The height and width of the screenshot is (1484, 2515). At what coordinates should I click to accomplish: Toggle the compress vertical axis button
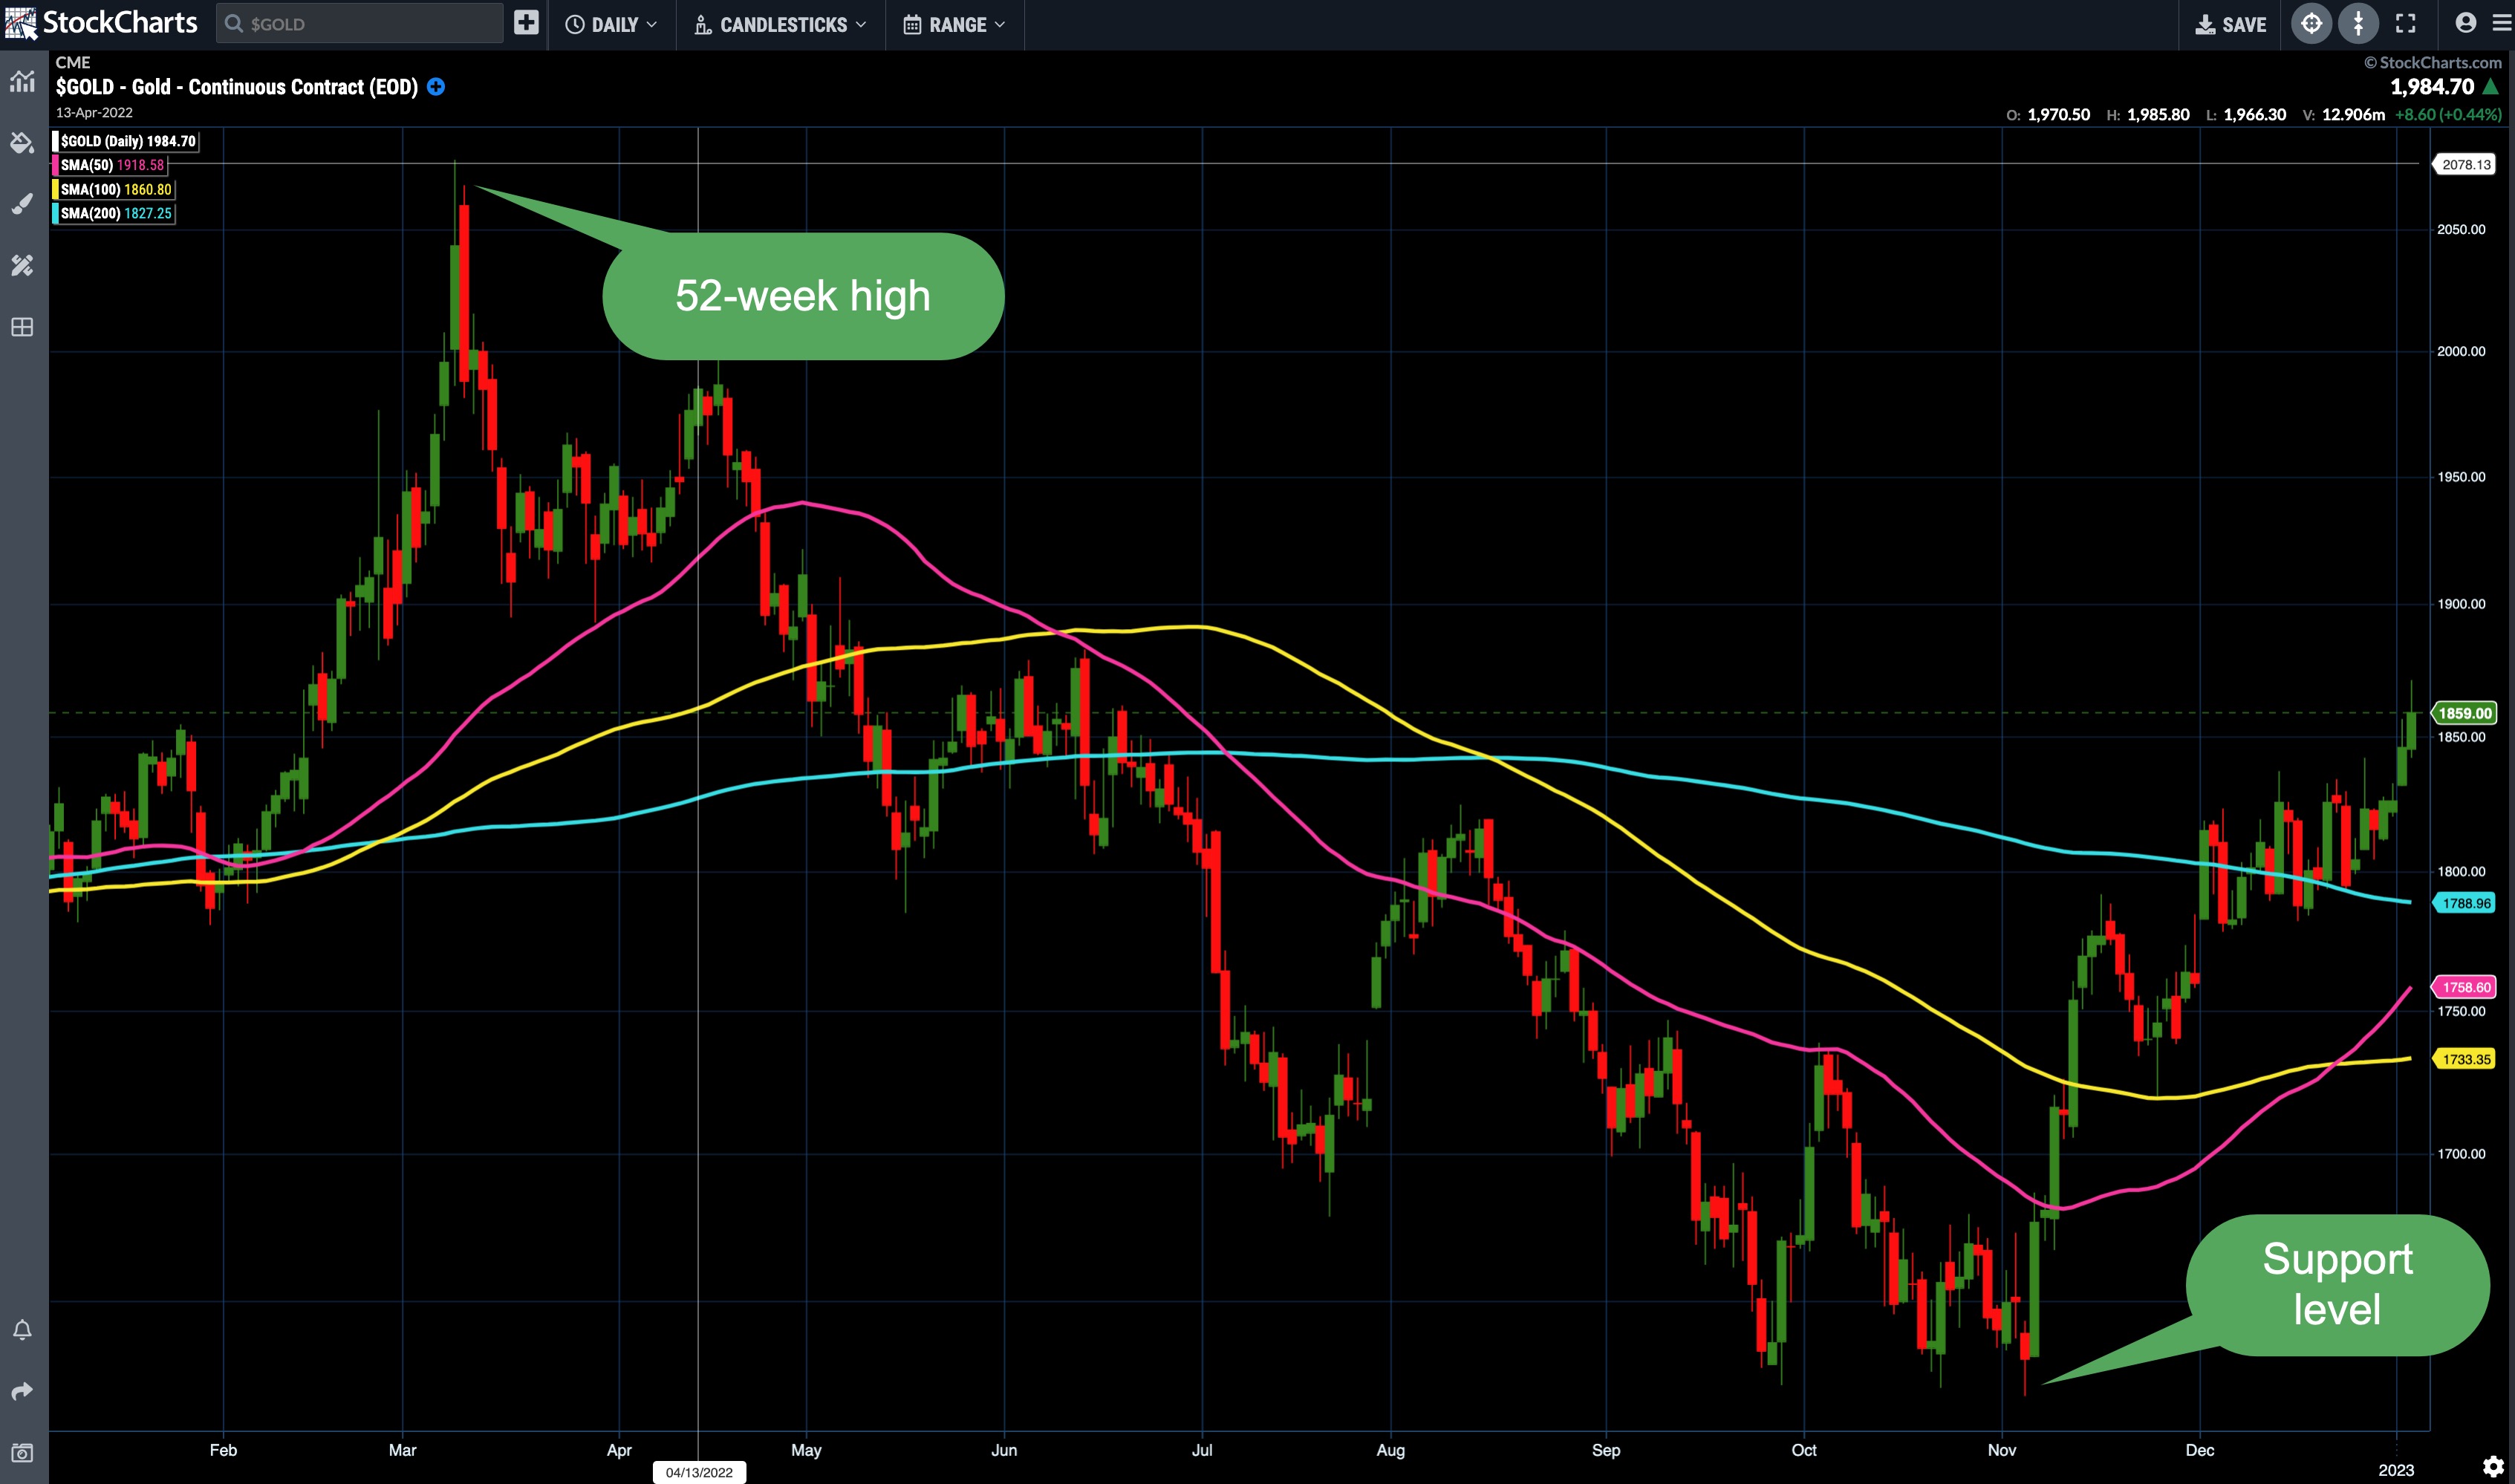tap(2358, 24)
